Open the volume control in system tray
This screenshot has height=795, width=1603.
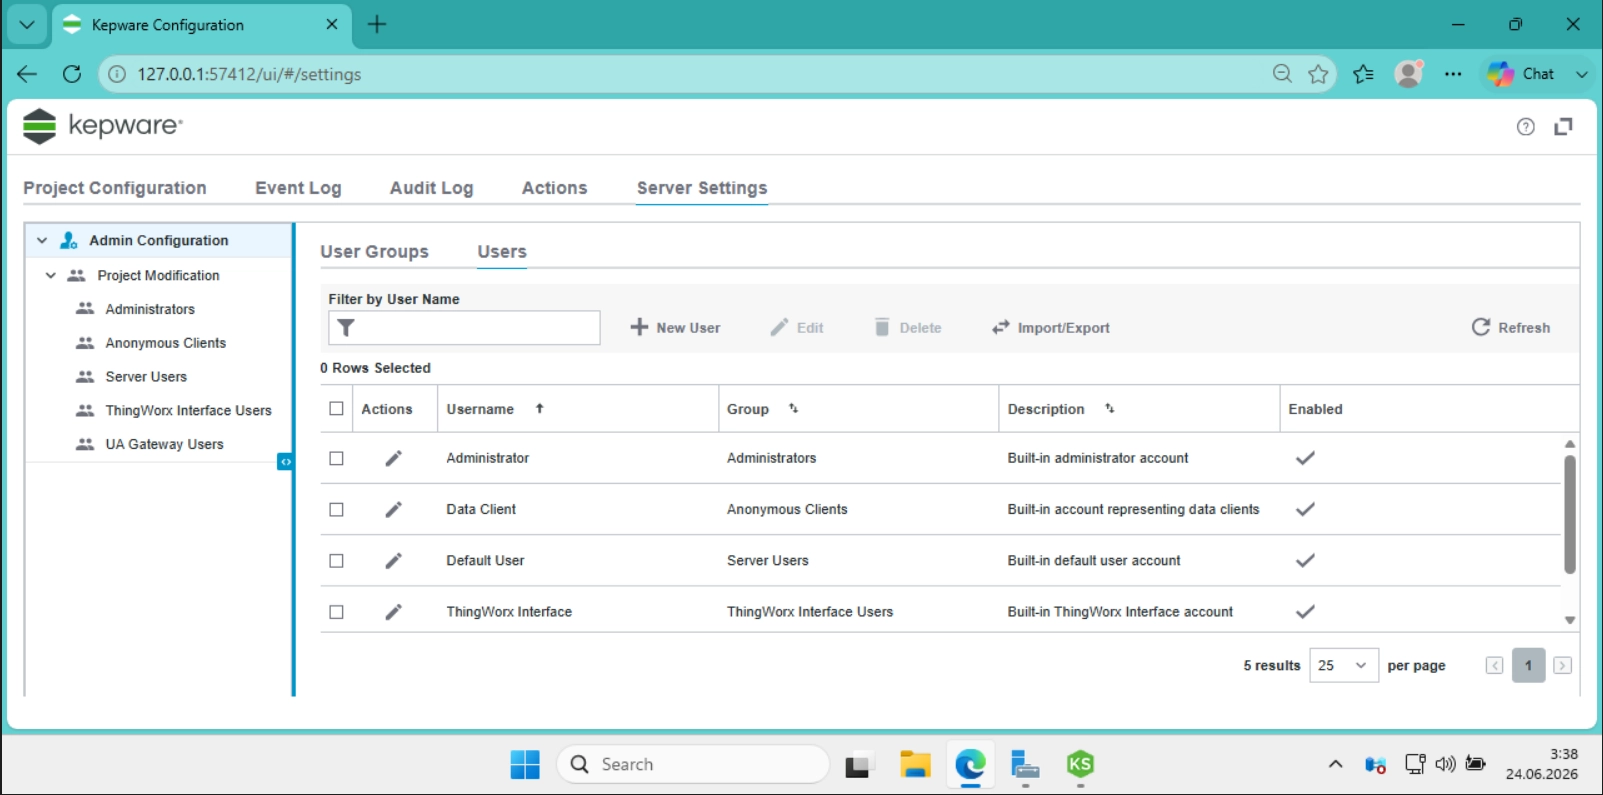coord(1445,765)
